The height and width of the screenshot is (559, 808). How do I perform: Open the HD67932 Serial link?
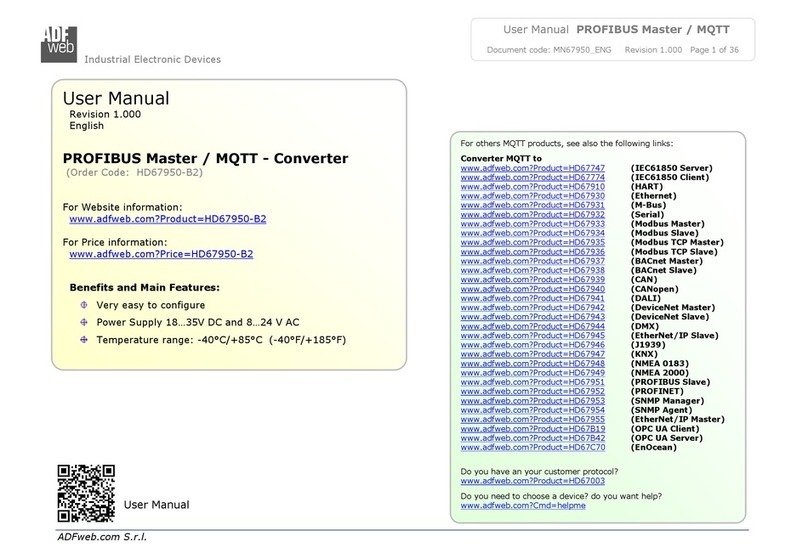(x=533, y=214)
